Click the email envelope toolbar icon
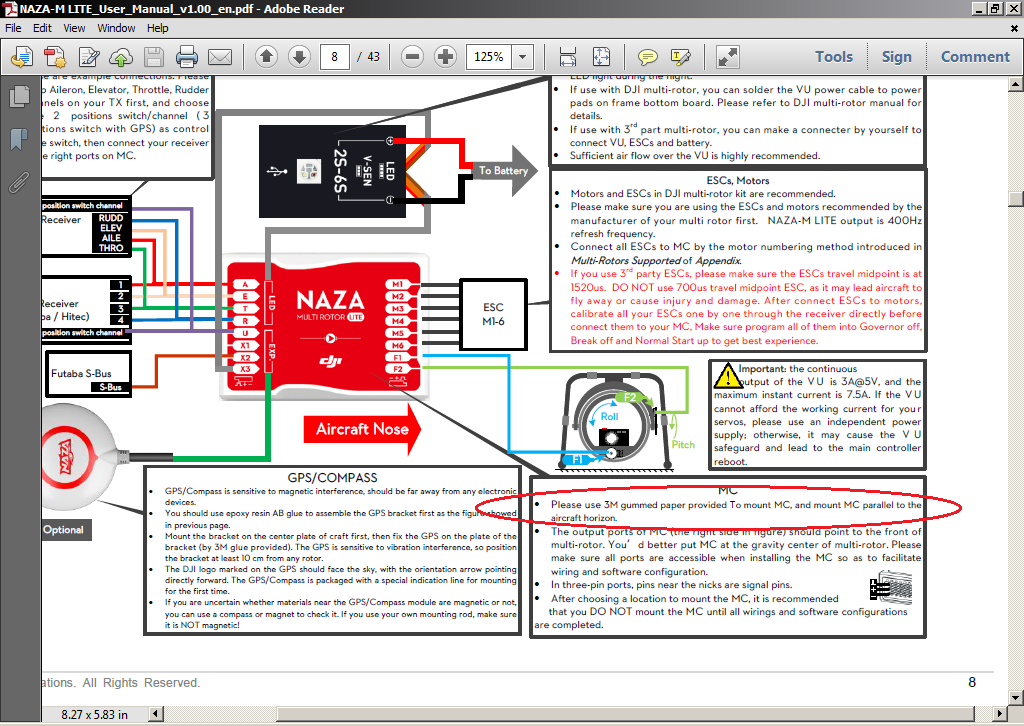 (219, 57)
